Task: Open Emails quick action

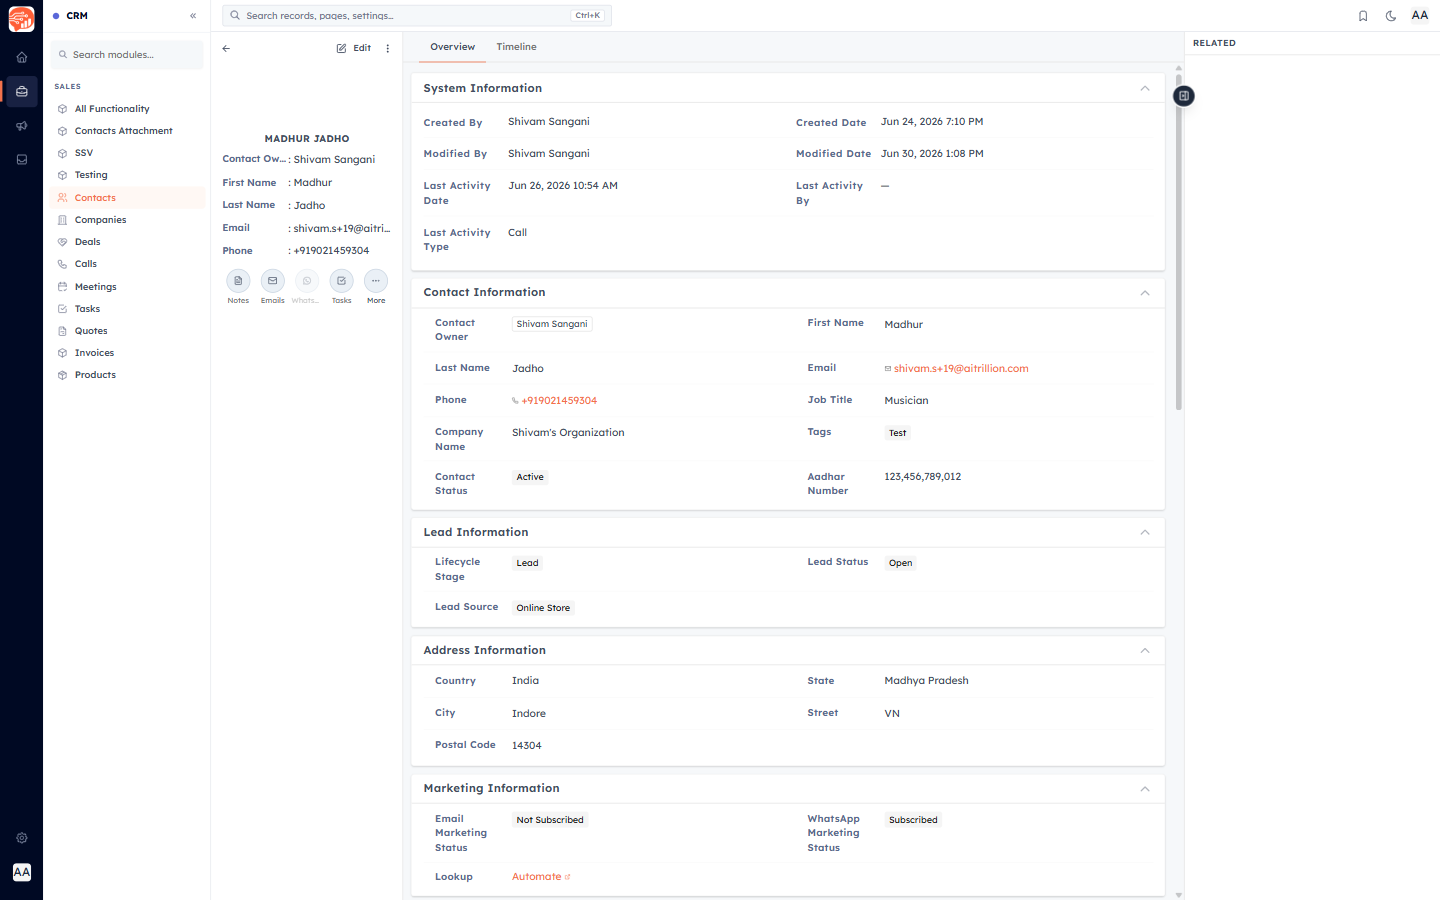Action: pos(273,281)
